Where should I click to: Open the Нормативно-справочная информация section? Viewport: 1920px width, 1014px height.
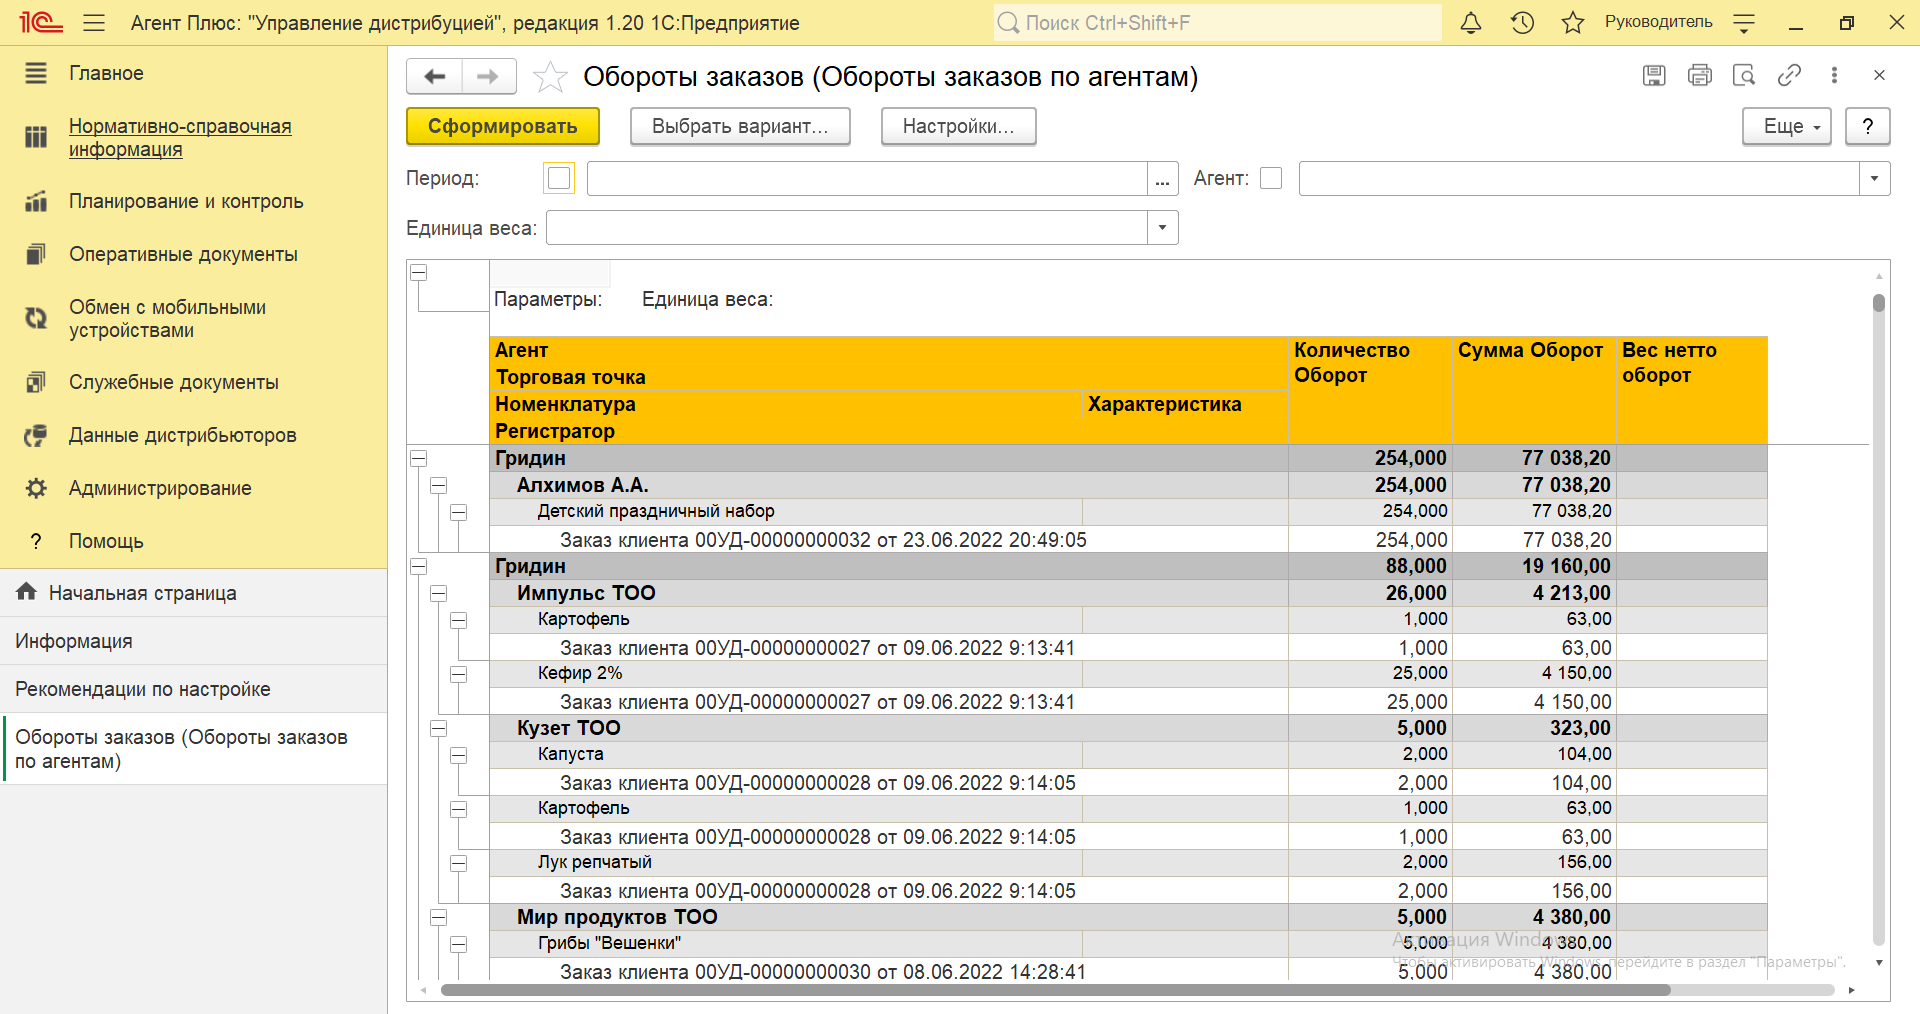click(180, 137)
